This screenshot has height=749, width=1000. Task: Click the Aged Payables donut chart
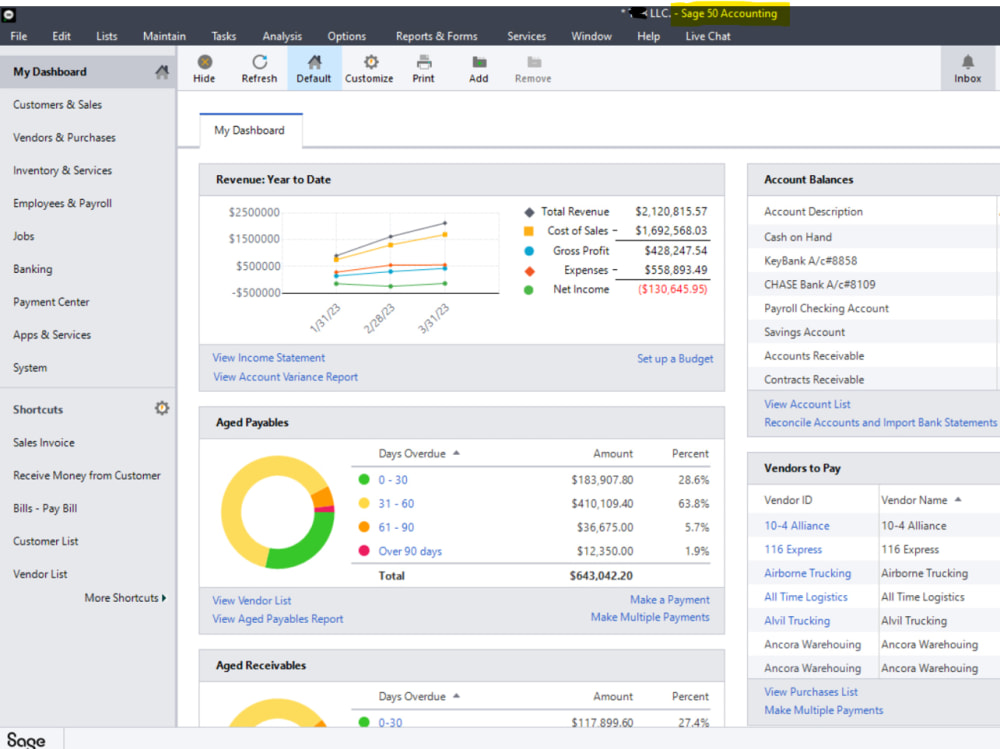coord(277,512)
